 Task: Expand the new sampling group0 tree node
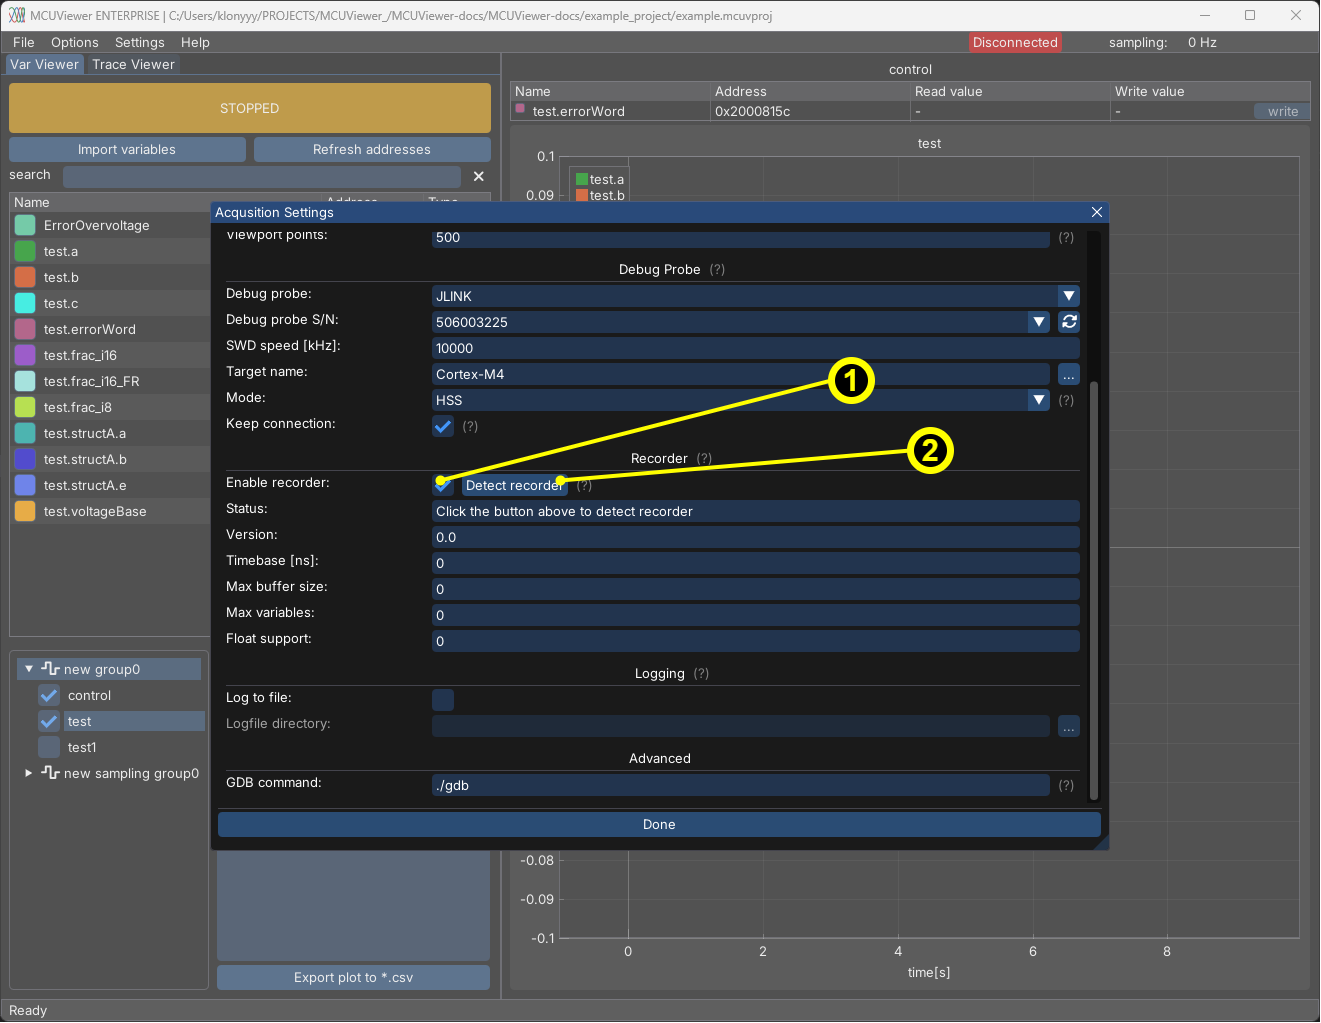[28, 773]
